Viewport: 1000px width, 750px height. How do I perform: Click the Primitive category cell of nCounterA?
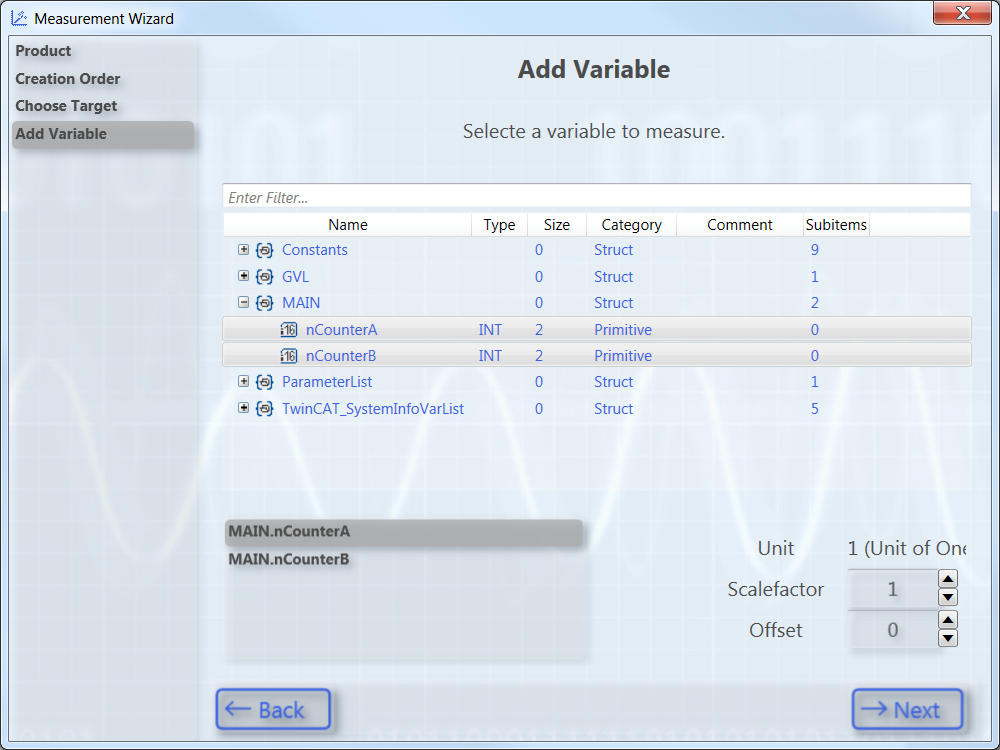(623, 330)
